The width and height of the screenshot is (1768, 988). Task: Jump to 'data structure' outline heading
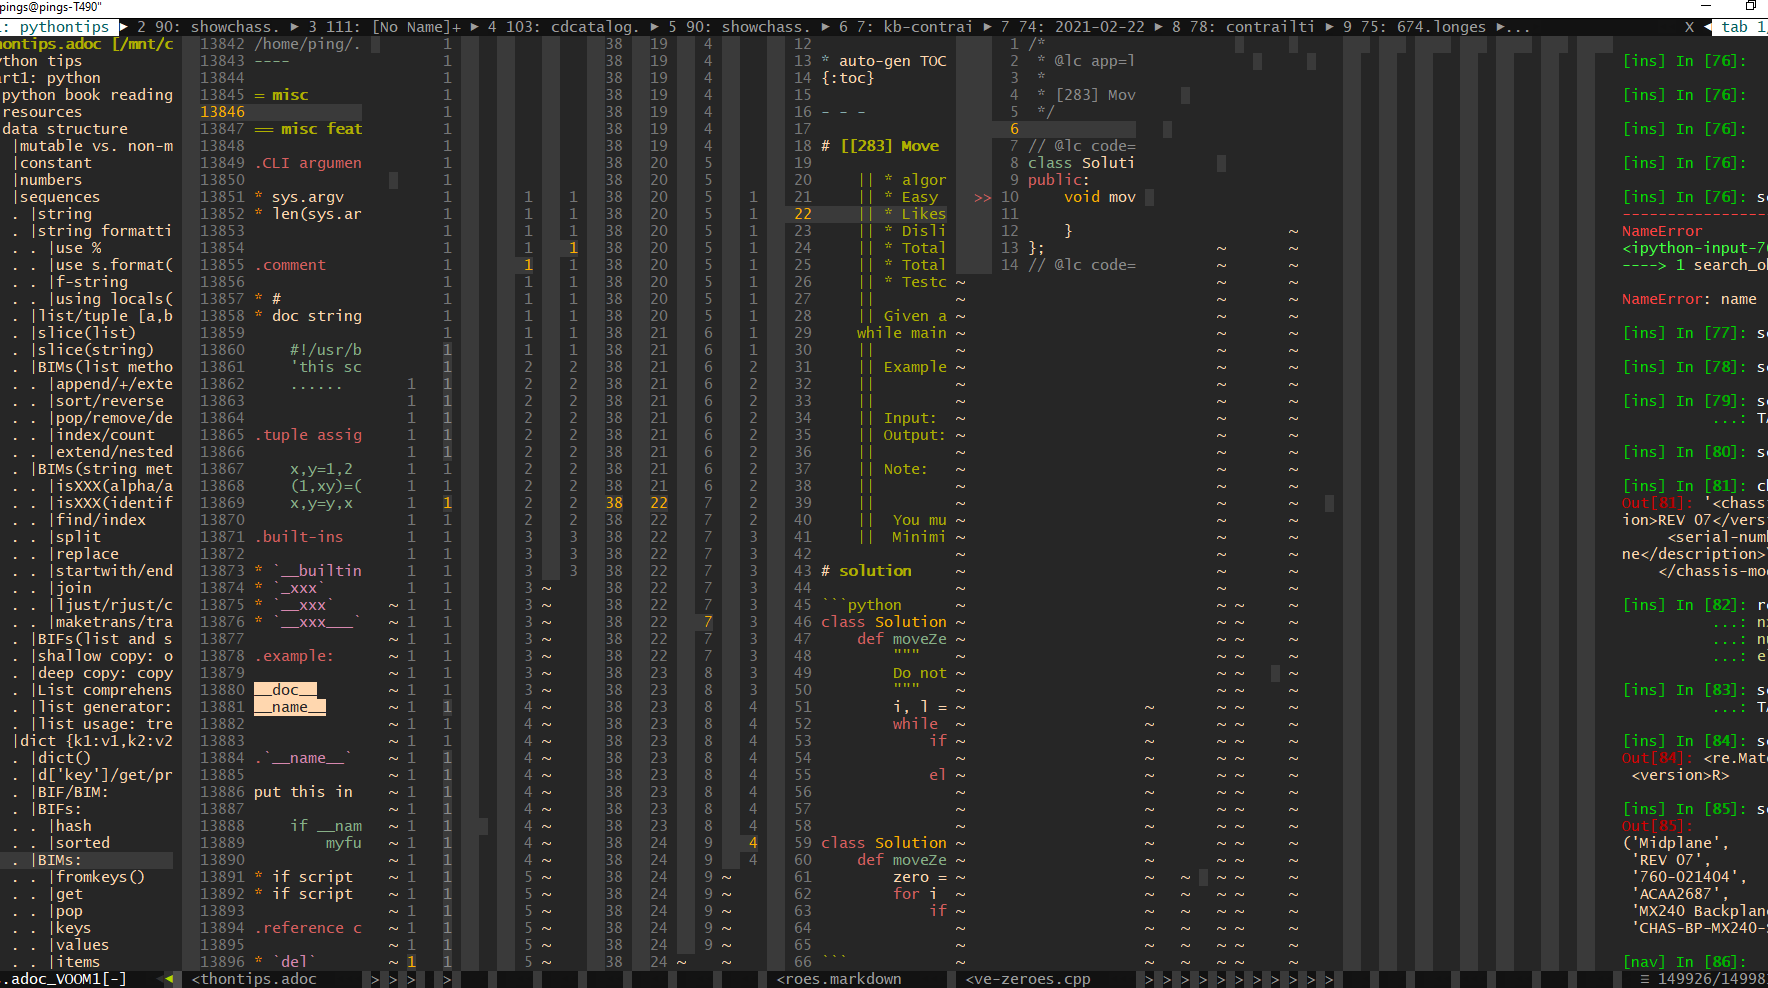tap(65, 129)
